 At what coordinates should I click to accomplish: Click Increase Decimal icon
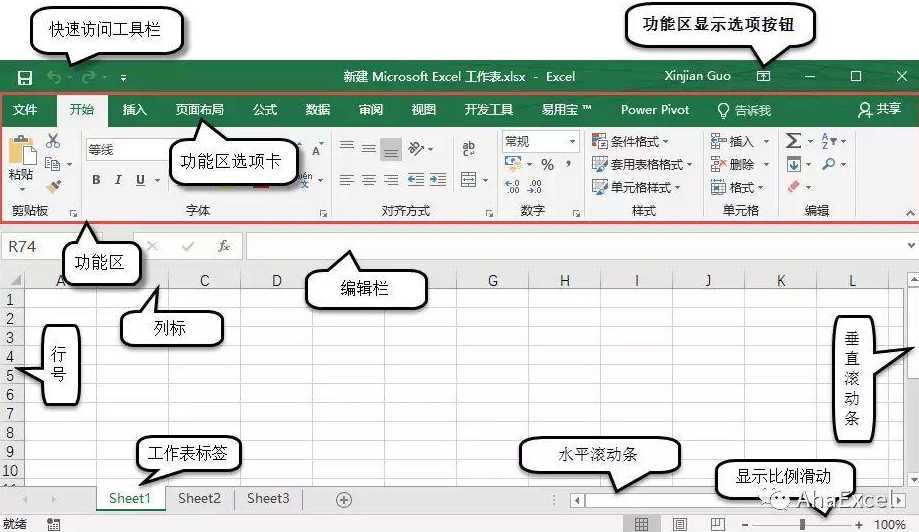[x=512, y=187]
